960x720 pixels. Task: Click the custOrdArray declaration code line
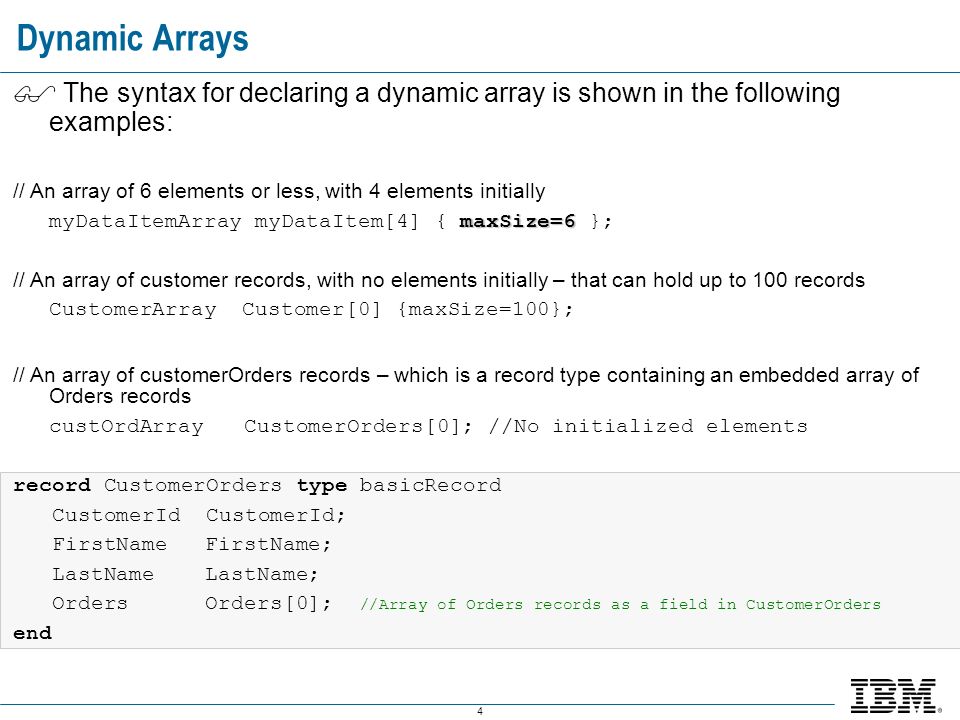point(428,426)
